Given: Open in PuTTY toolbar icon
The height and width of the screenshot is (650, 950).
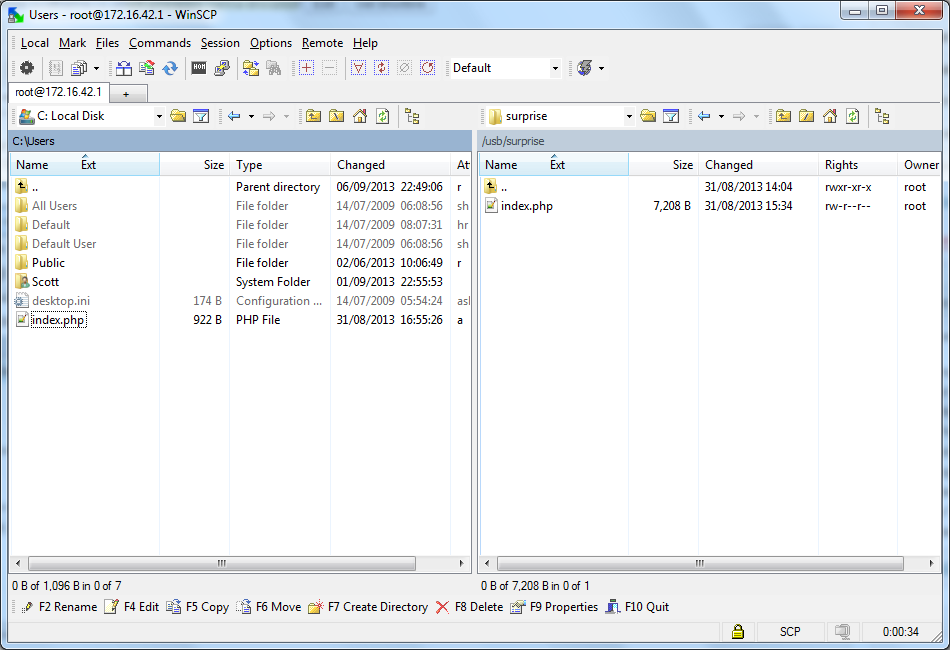Looking at the screenshot, I should pos(222,68).
